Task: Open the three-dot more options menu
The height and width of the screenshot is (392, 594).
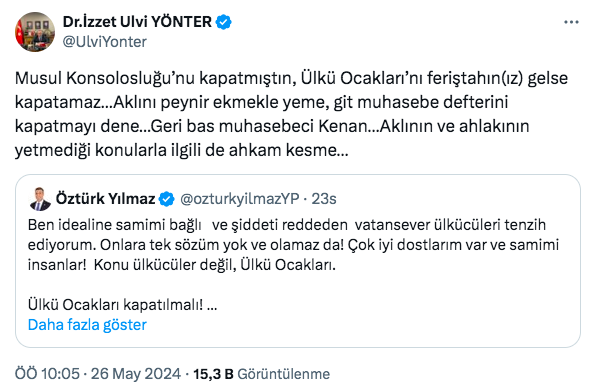Action: 571,22
